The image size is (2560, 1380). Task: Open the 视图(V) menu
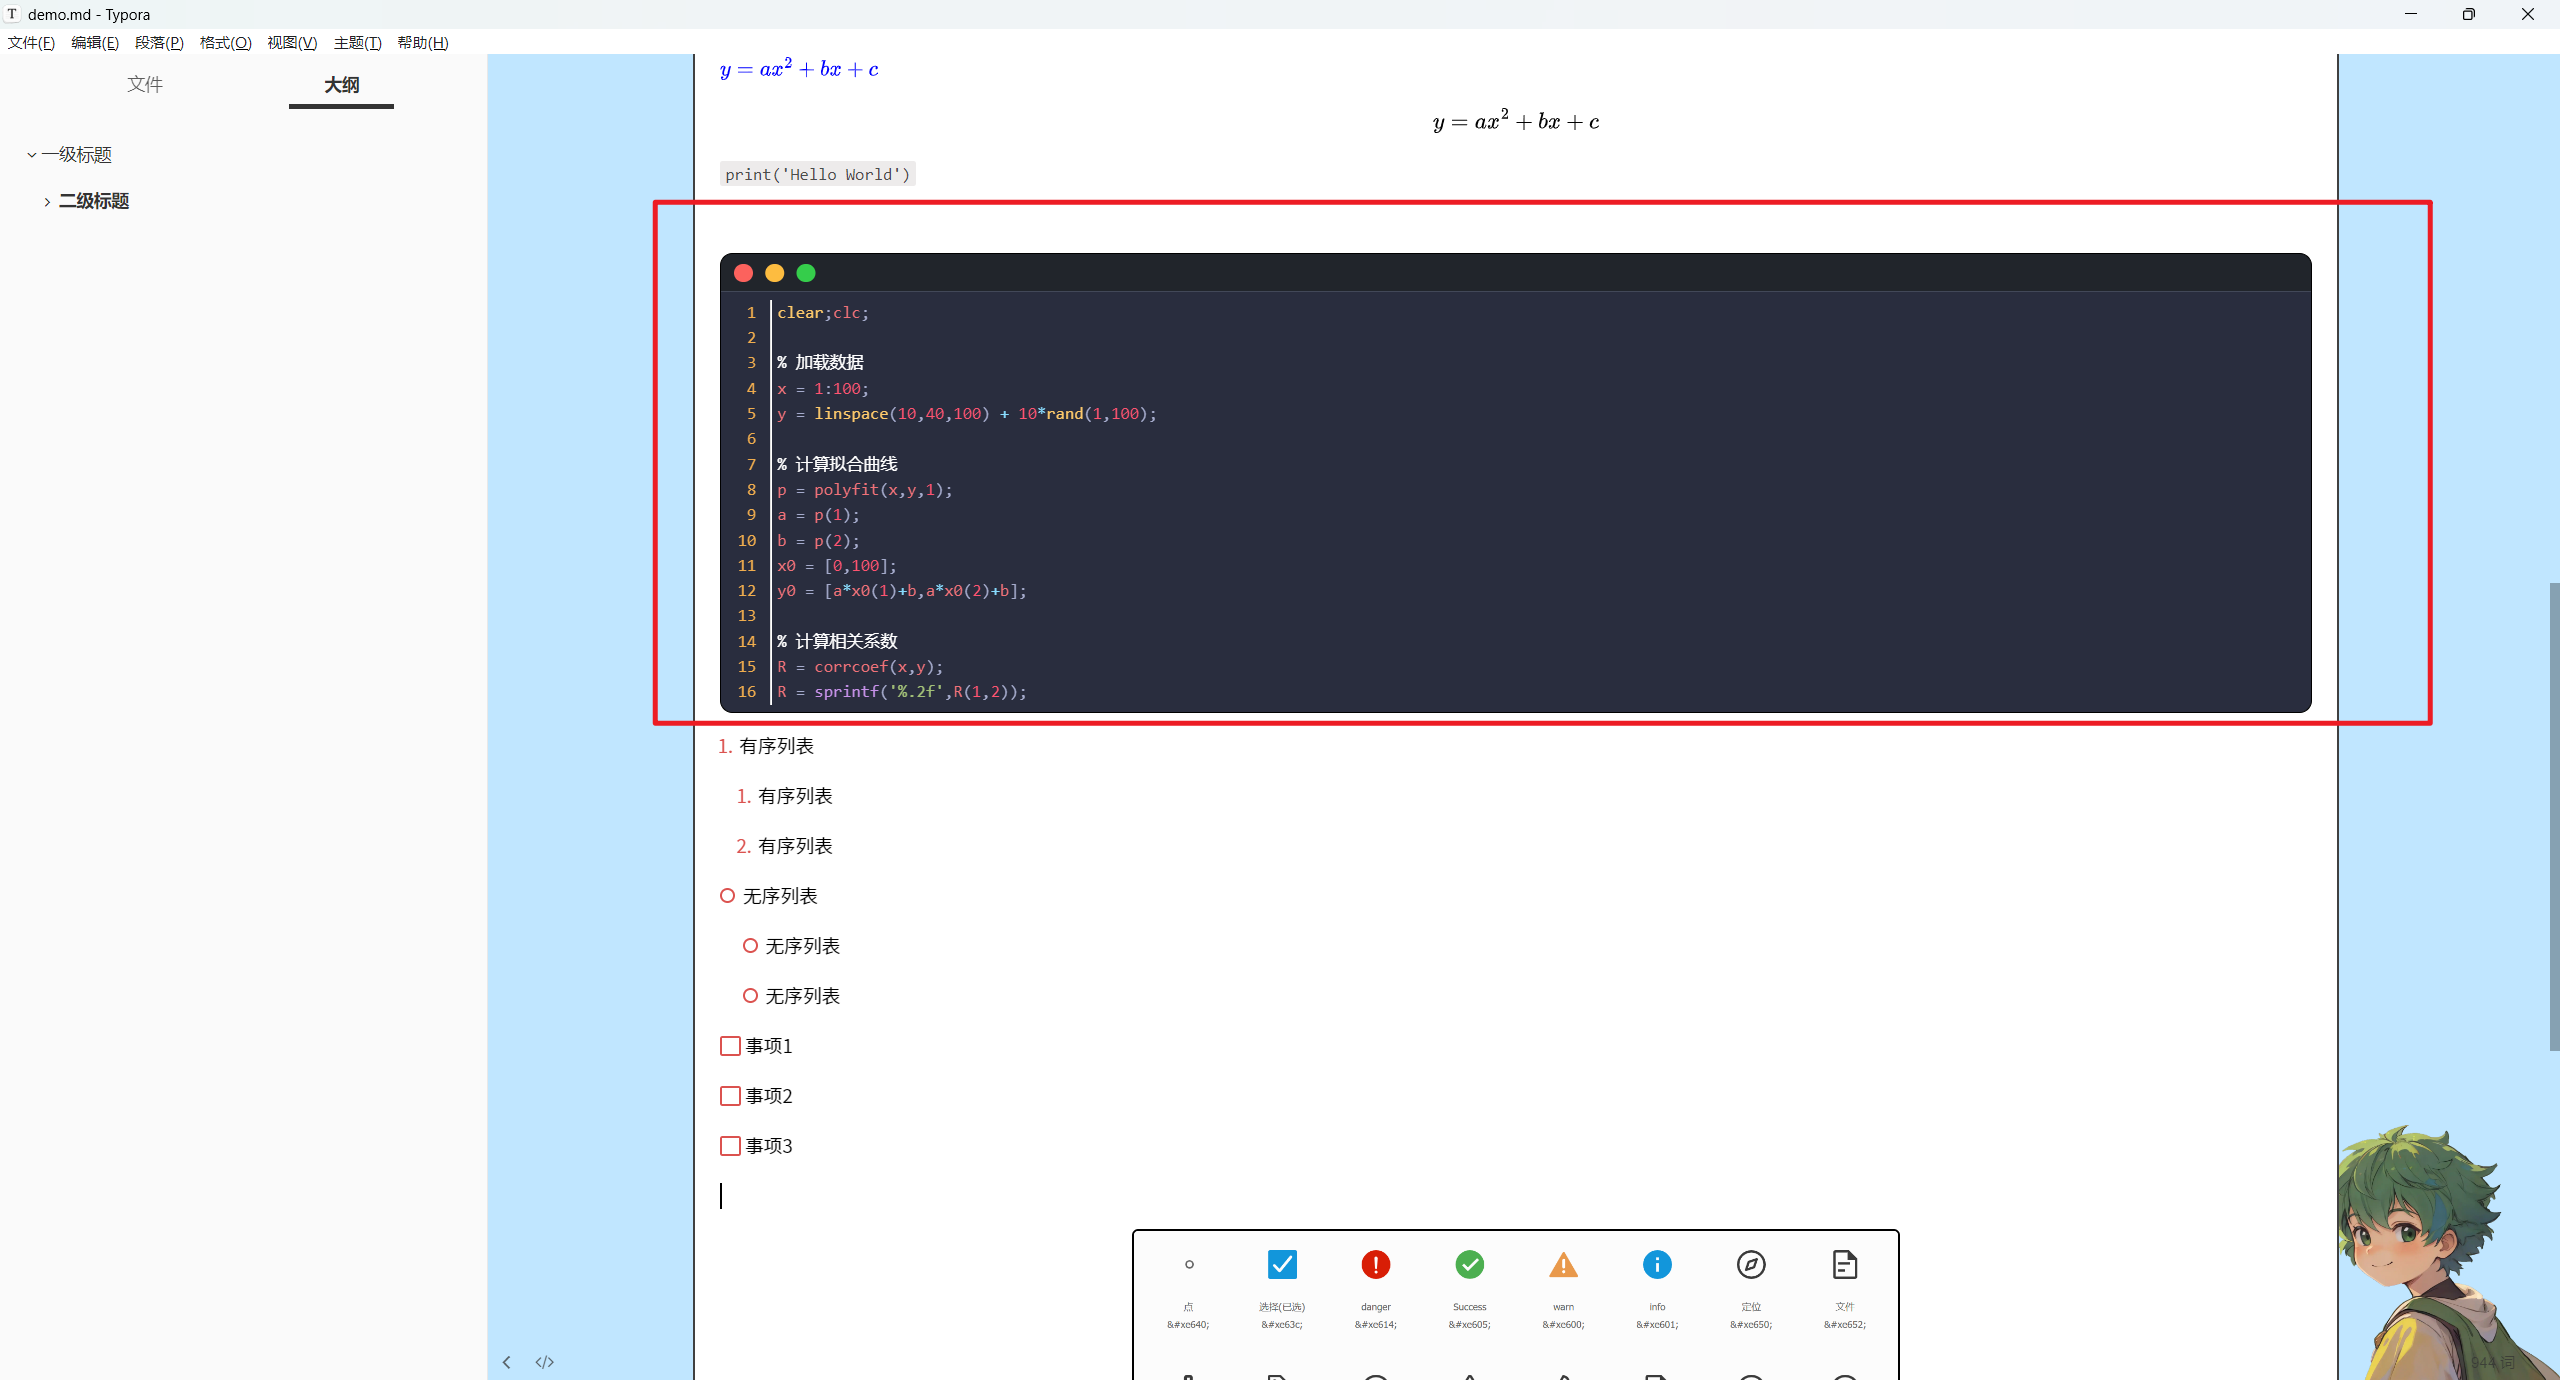tap(292, 43)
